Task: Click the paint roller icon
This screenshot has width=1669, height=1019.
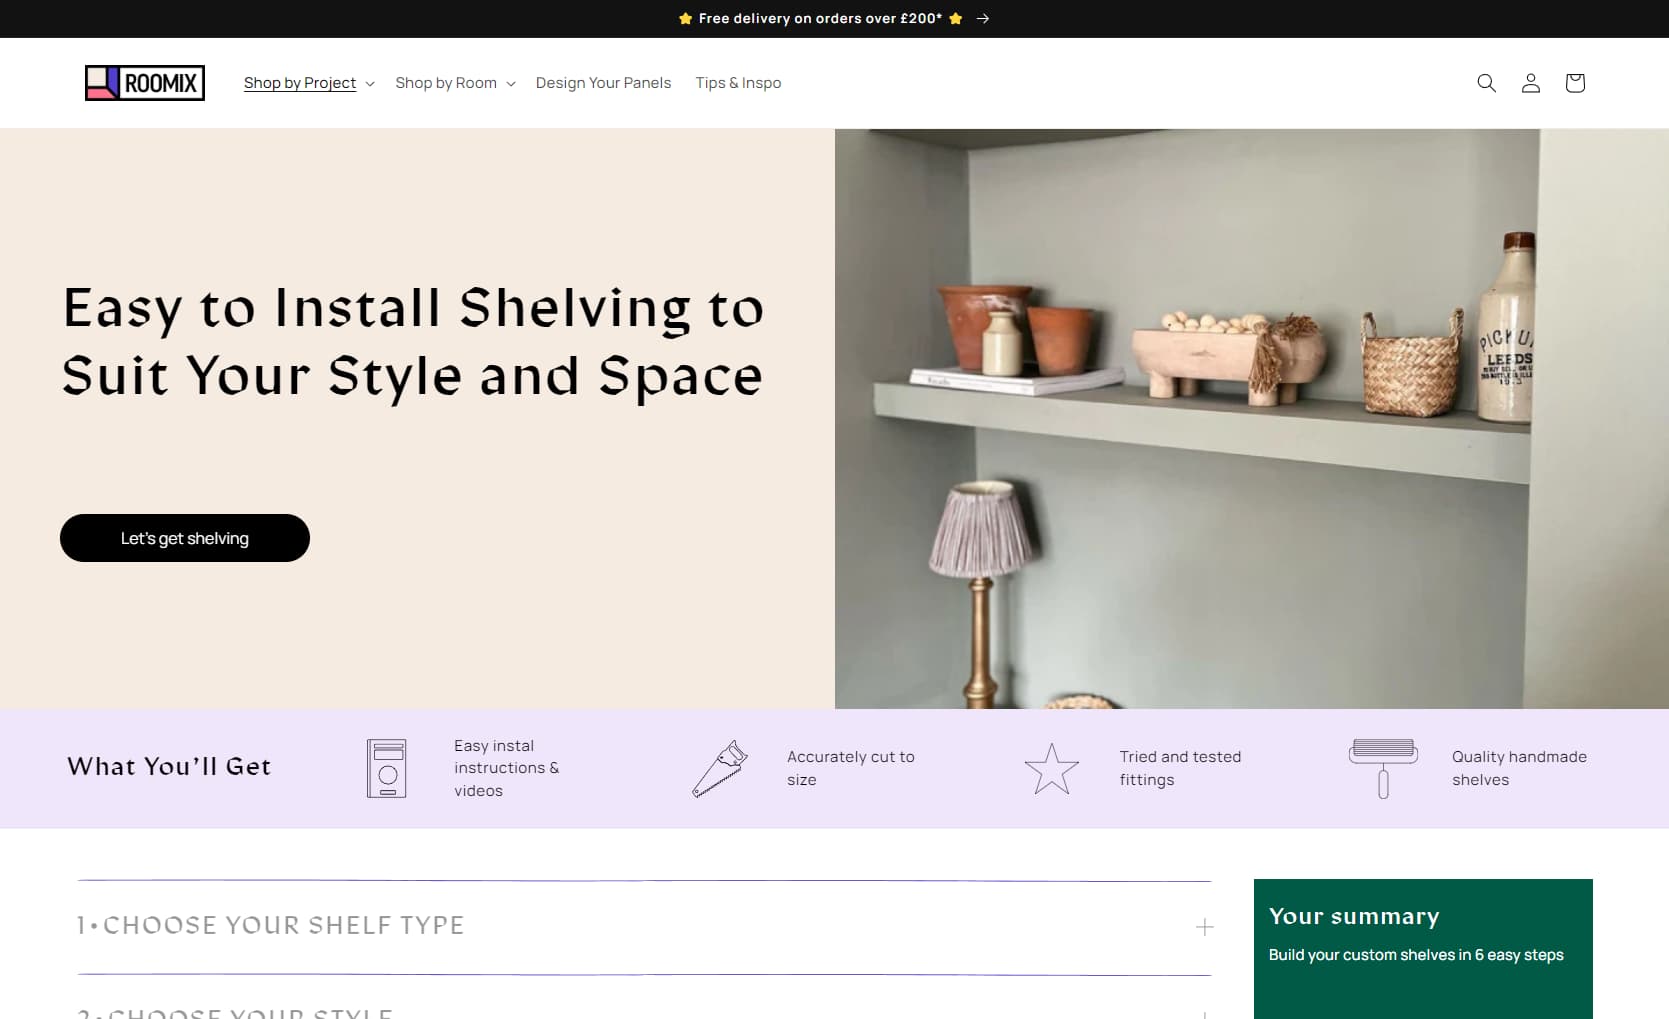Action: click(x=1383, y=768)
